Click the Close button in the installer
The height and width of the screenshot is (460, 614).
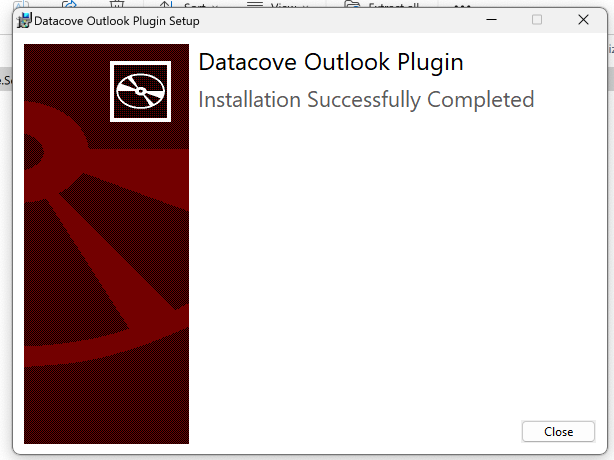558,431
